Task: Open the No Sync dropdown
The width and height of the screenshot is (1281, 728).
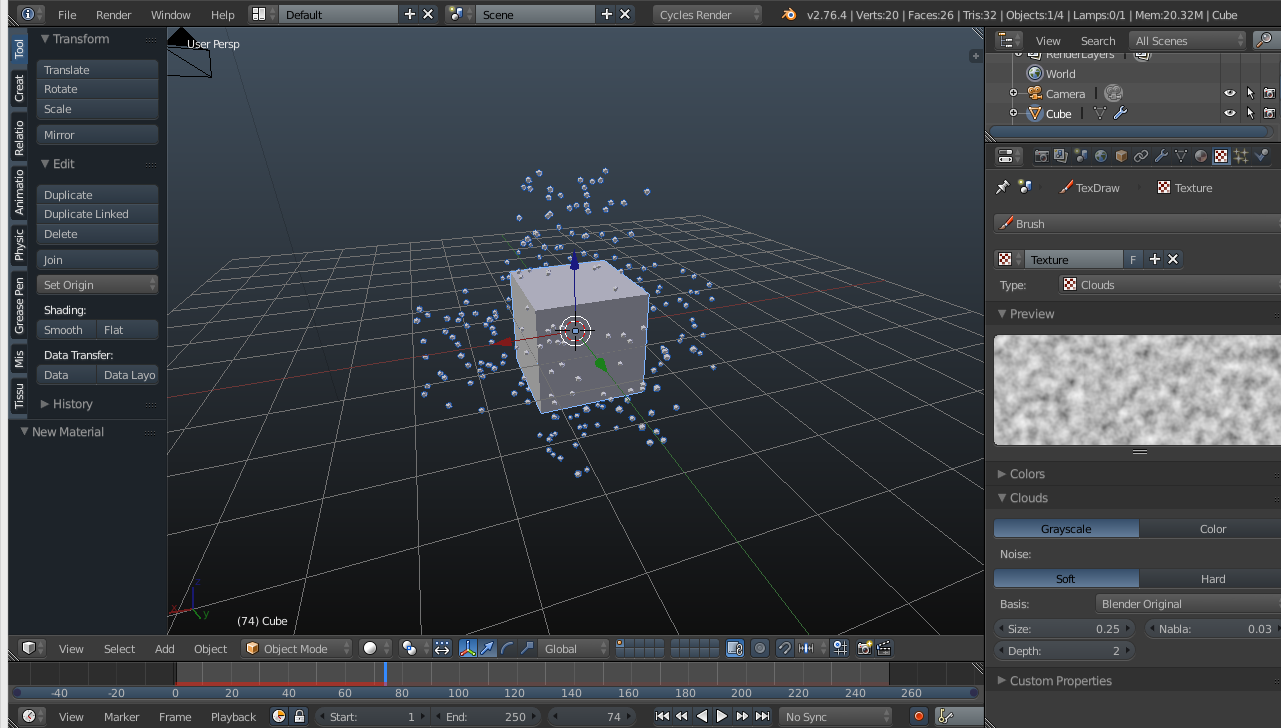Action: [836, 716]
